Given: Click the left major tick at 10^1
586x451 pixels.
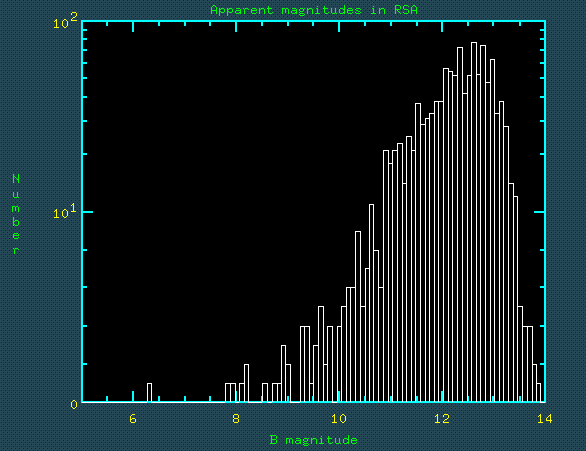Looking at the screenshot, I should point(87,212).
